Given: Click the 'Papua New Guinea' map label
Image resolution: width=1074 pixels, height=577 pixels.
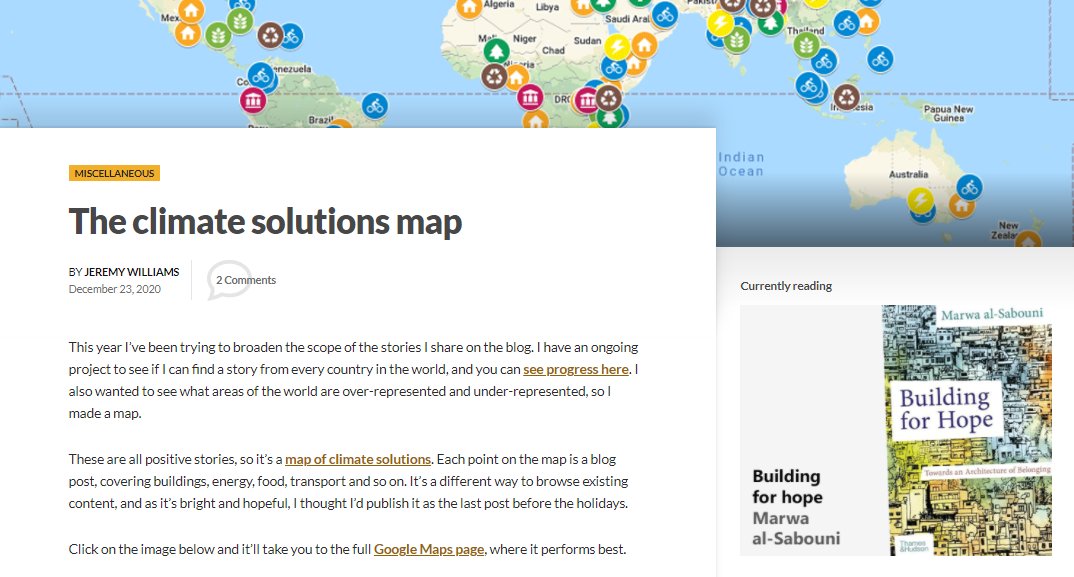Looking at the screenshot, I should click(948, 113).
